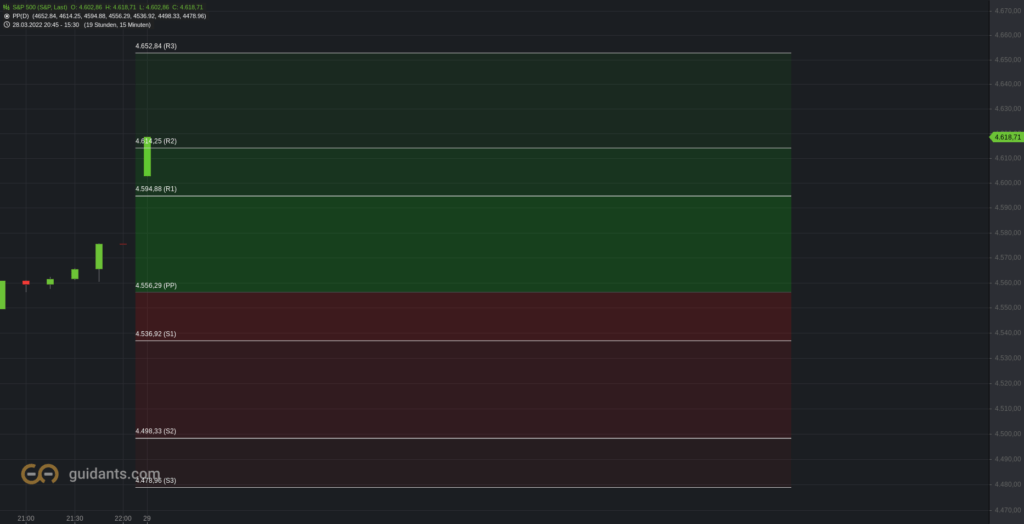Screen dimensions: 1024x524
Task: Click the PP pivot label 4.556,29
Action: click(x=155, y=286)
